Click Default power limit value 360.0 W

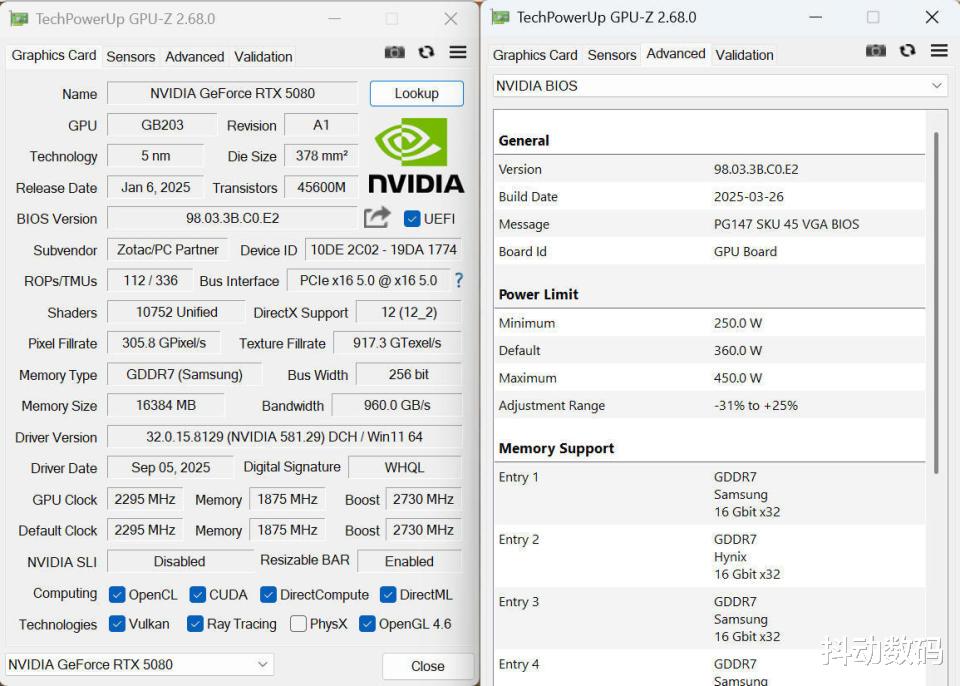pos(738,350)
